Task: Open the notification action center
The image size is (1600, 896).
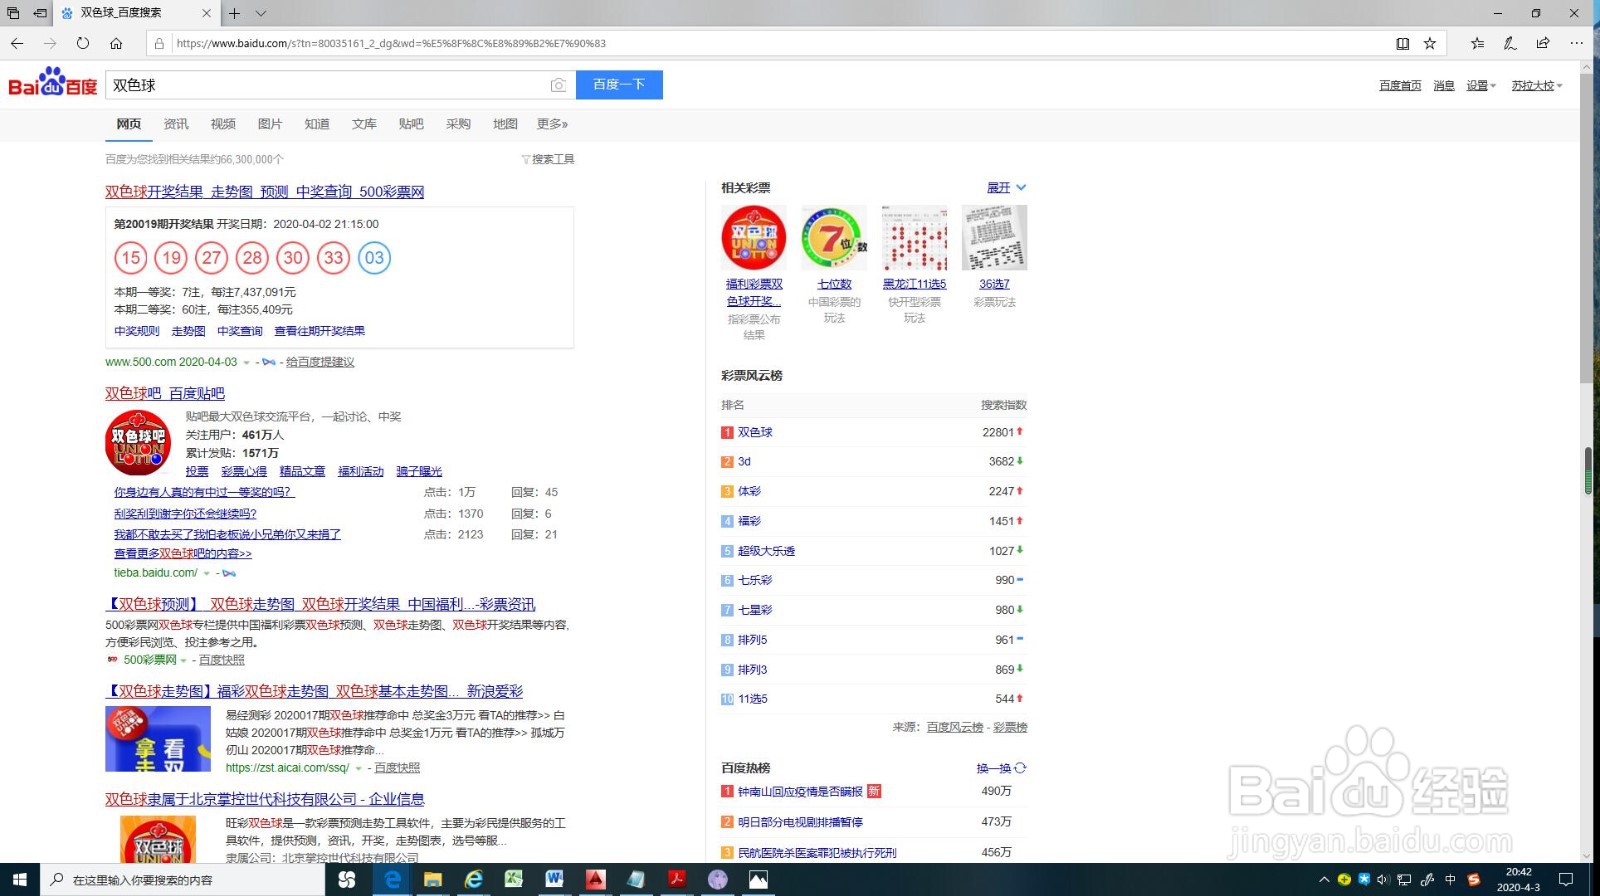Action: pos(1566,880)
